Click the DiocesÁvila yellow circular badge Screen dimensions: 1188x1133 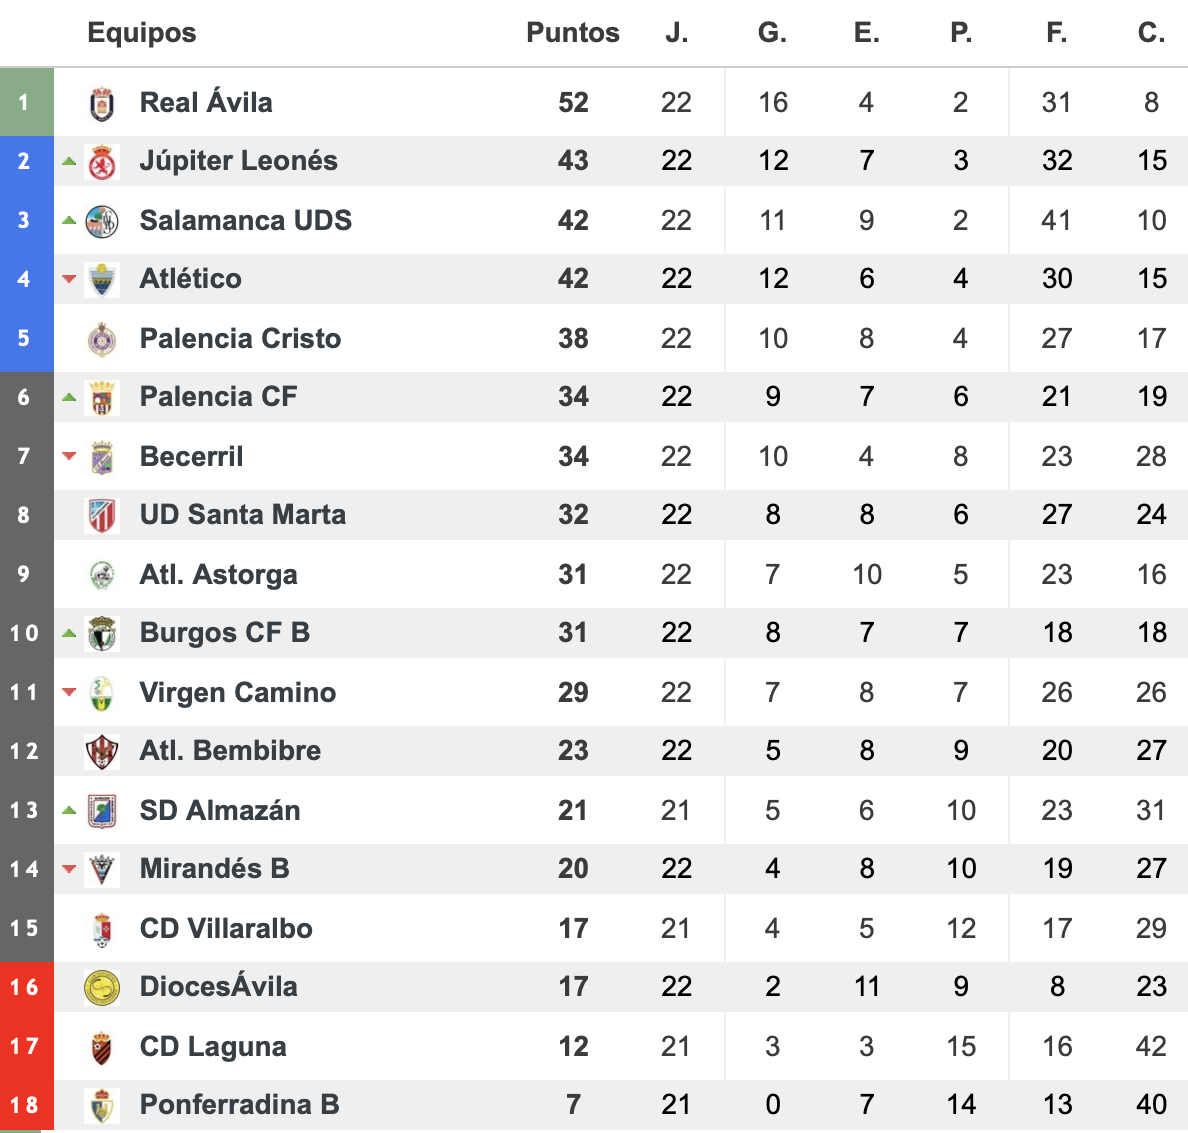tap(102, 987)
